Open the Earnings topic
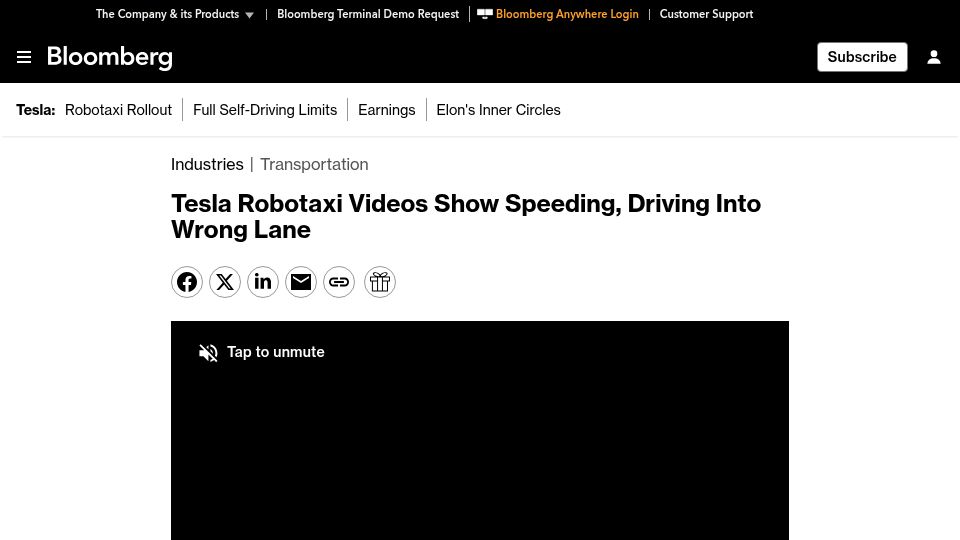Viewport: 960px width, 540px height. [386, 110]
